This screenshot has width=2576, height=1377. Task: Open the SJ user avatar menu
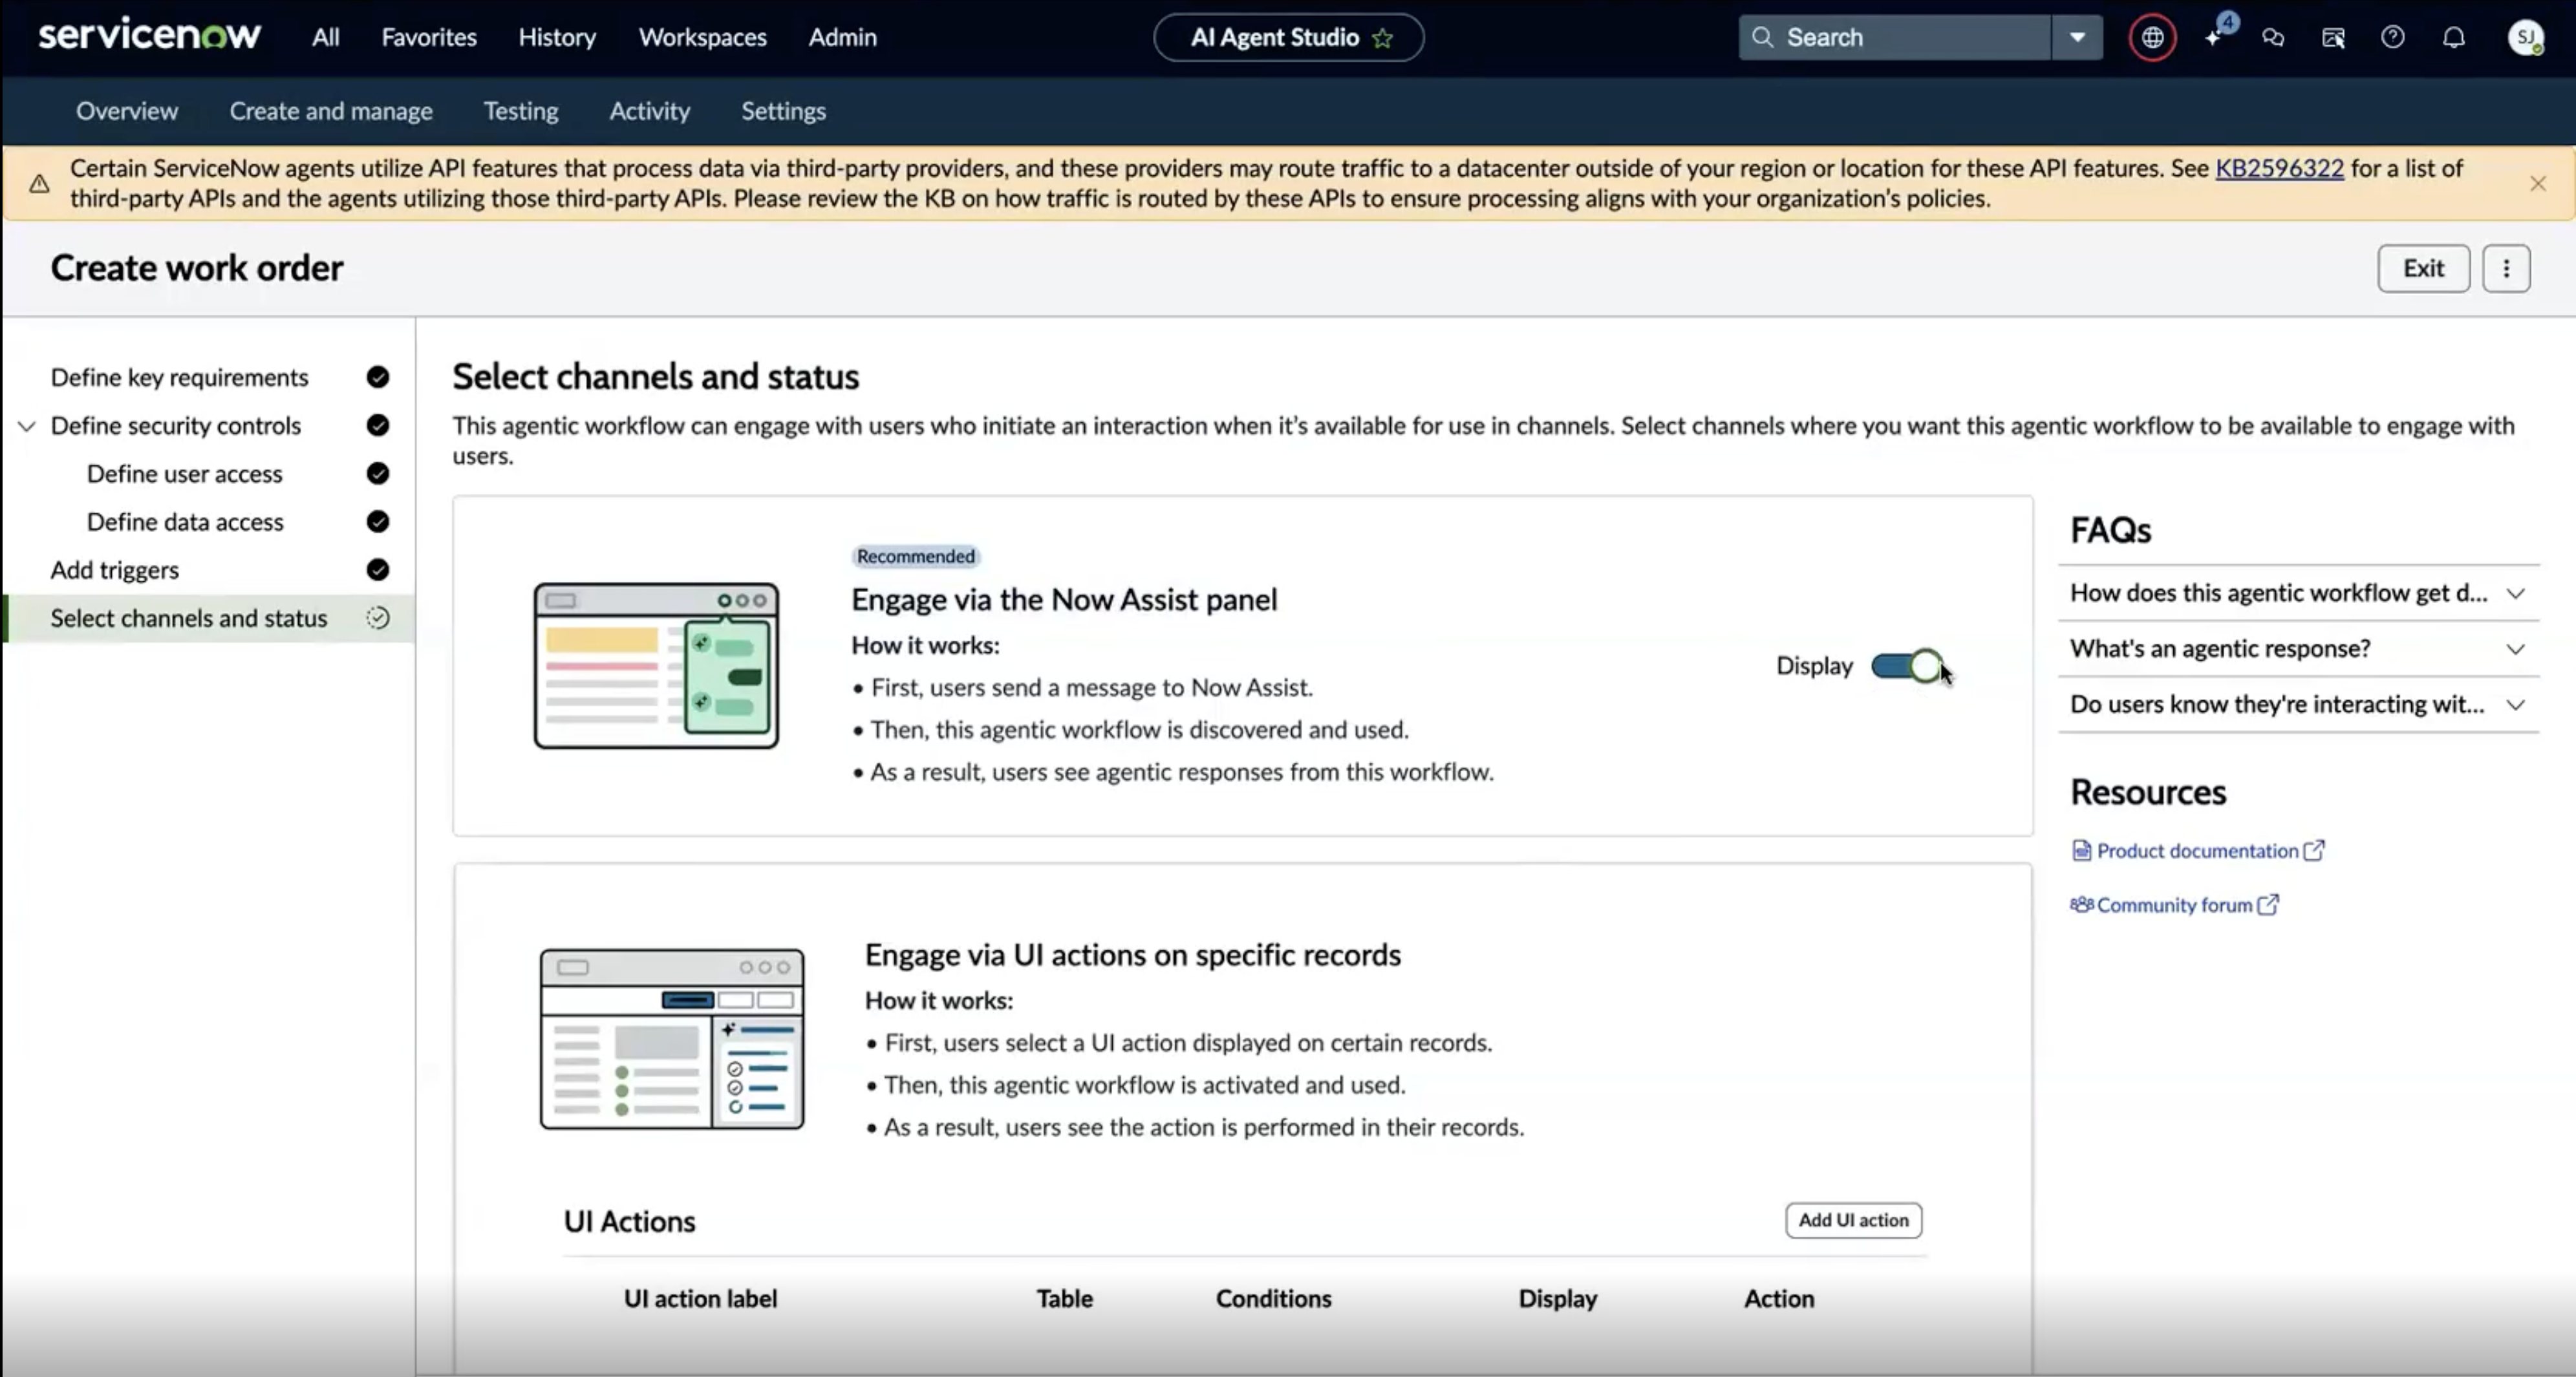click(2525, 37)
